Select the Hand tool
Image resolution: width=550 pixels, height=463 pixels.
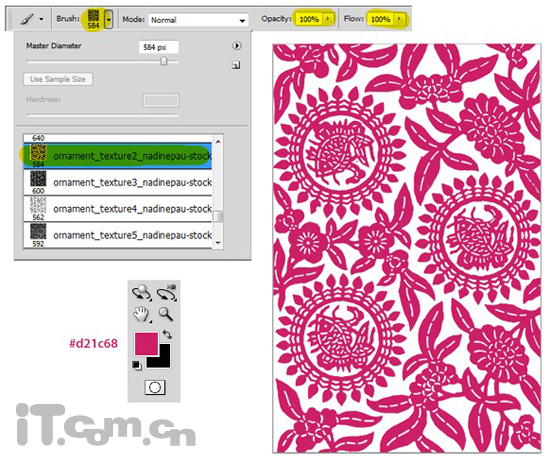tap(141, 314)
